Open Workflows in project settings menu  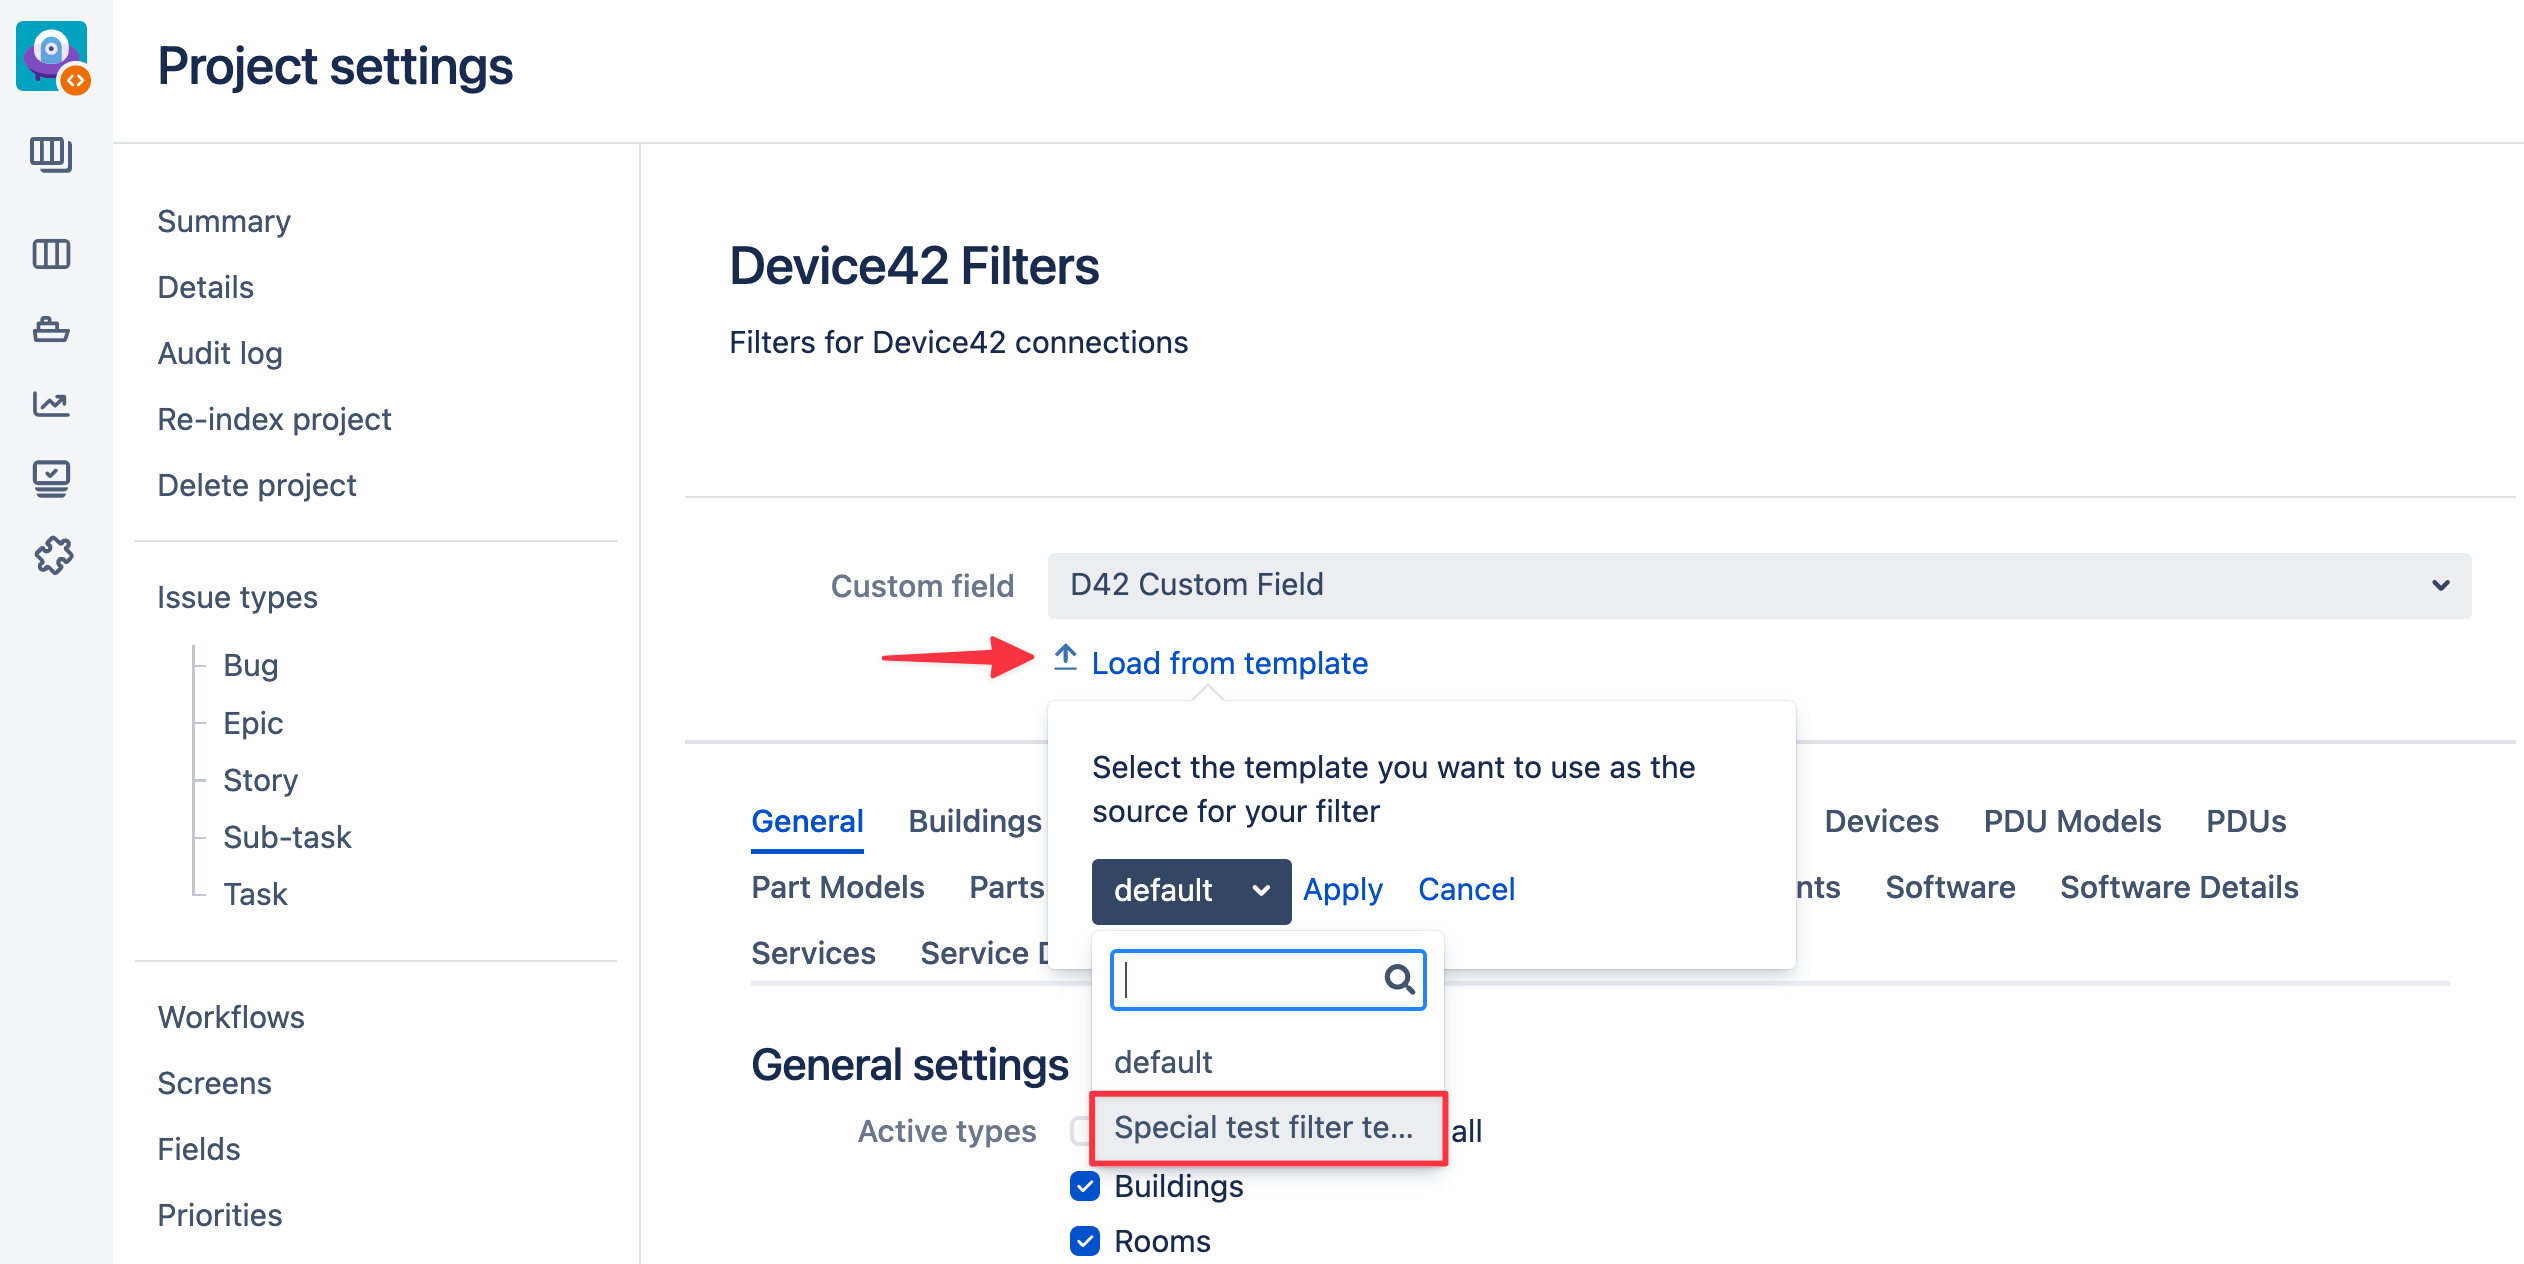coord(231,1017)
